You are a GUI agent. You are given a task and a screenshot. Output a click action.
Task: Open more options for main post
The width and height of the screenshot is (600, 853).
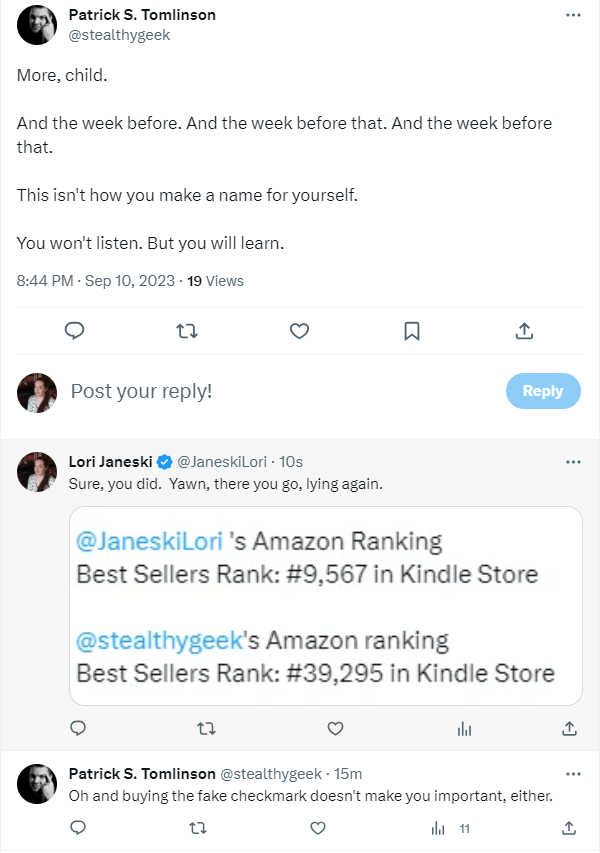pyautogui.click(x=572, y=16)
